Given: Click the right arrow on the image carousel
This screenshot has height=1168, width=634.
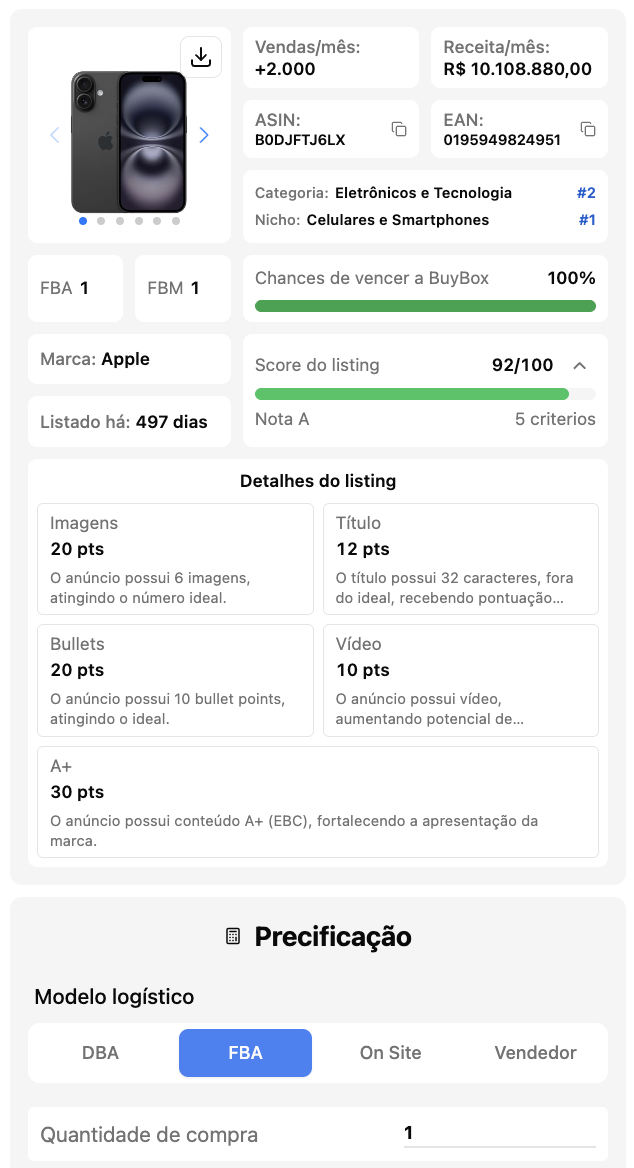Looking at the screenshot, I should tap(203, 135).
